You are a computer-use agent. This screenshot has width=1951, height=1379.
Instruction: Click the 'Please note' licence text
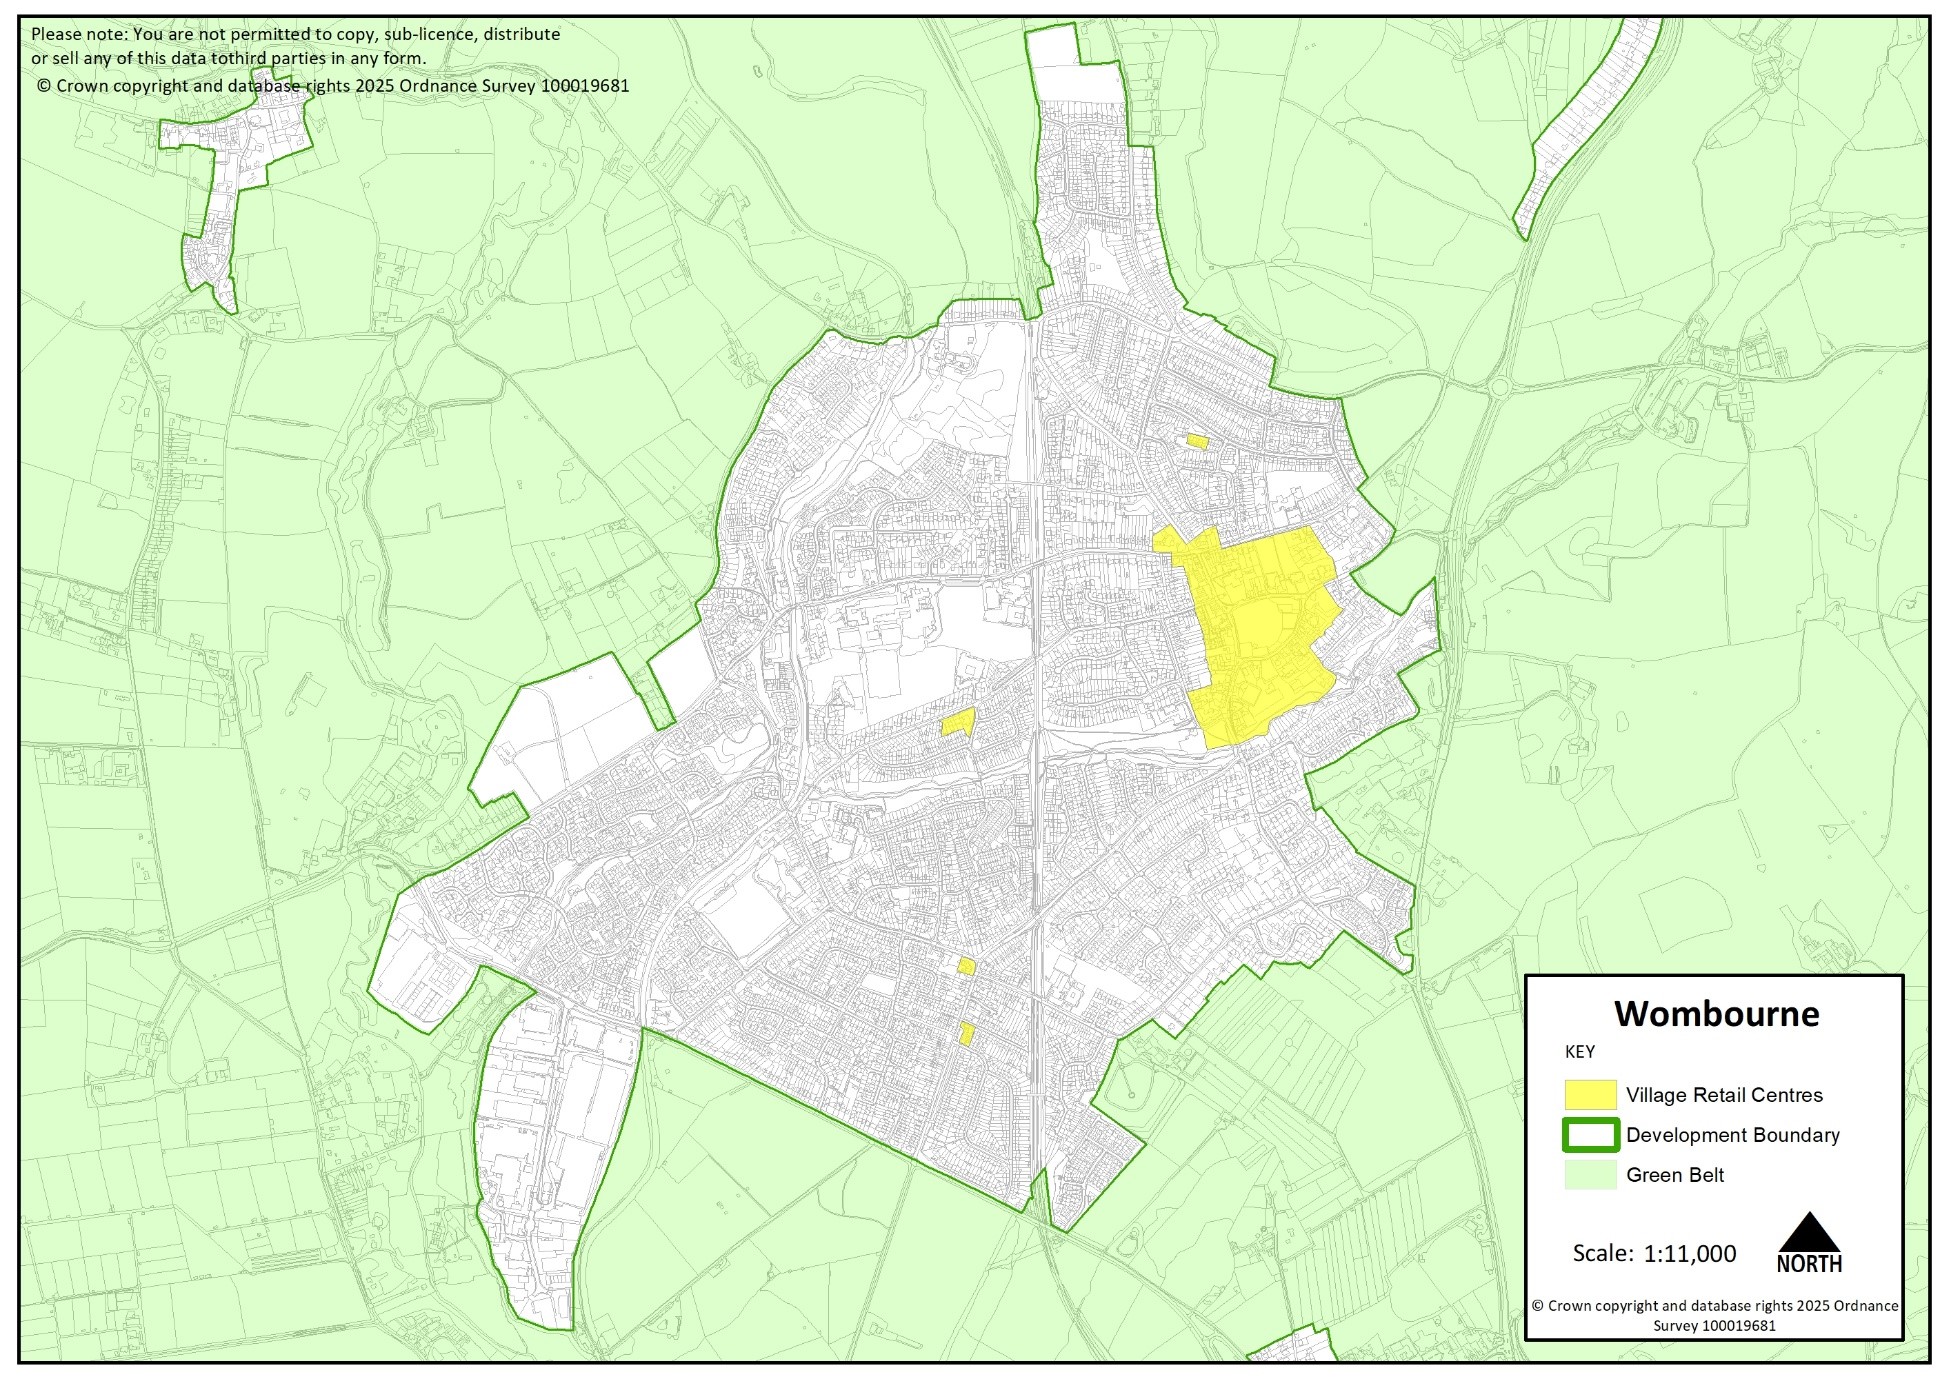pyautogui.click(x=296, y=46)
